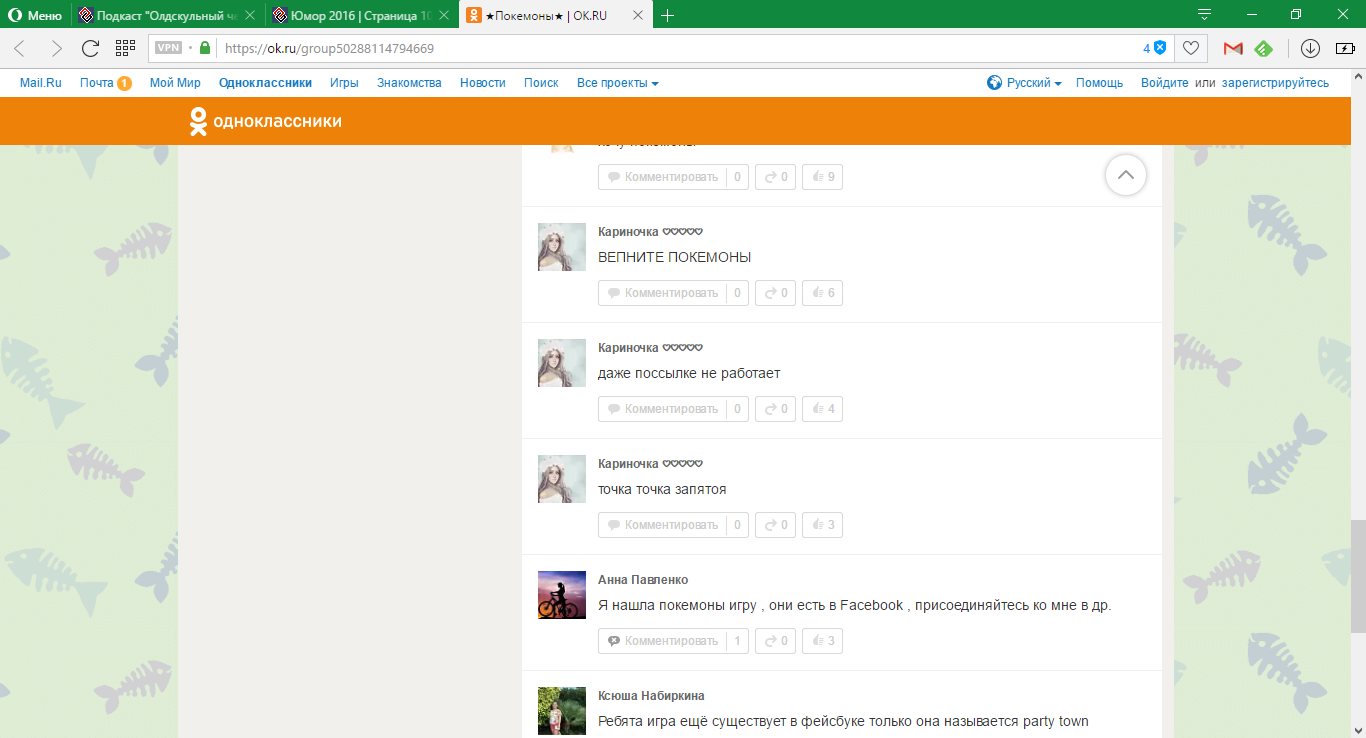The image size is (1366, 738).
Task: Open Кариночка's avatar beside "точка точка запятоя"
Action: click(x=562, y=479)
